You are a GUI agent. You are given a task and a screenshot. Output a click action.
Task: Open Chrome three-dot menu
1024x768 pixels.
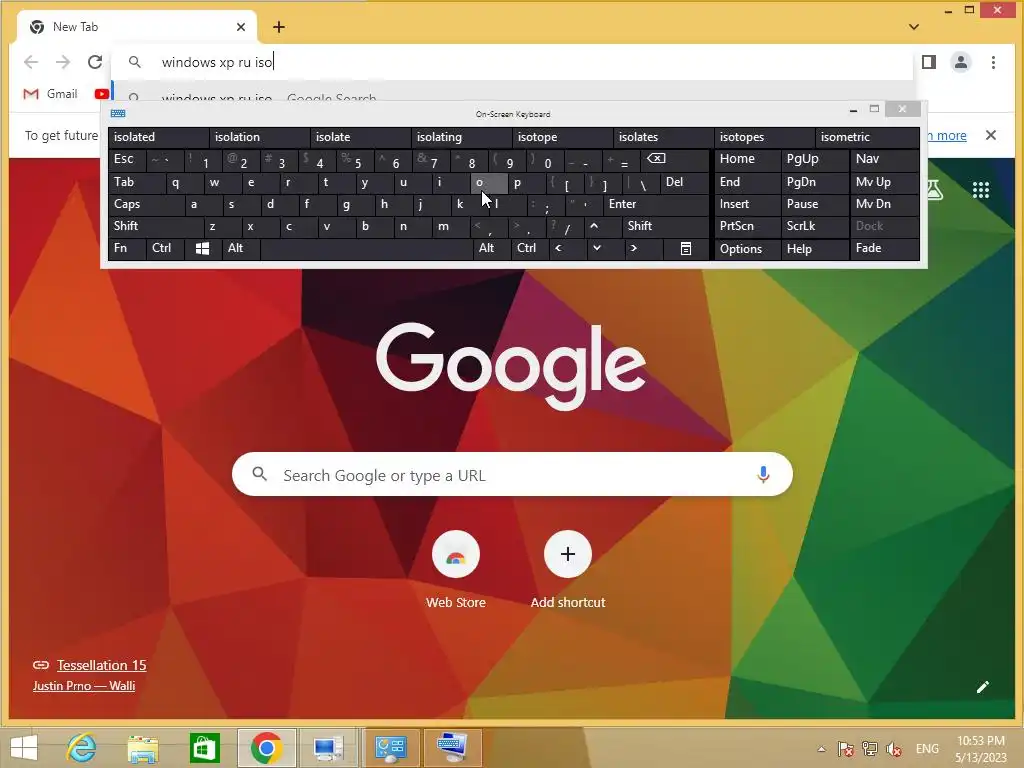[993, 62]
